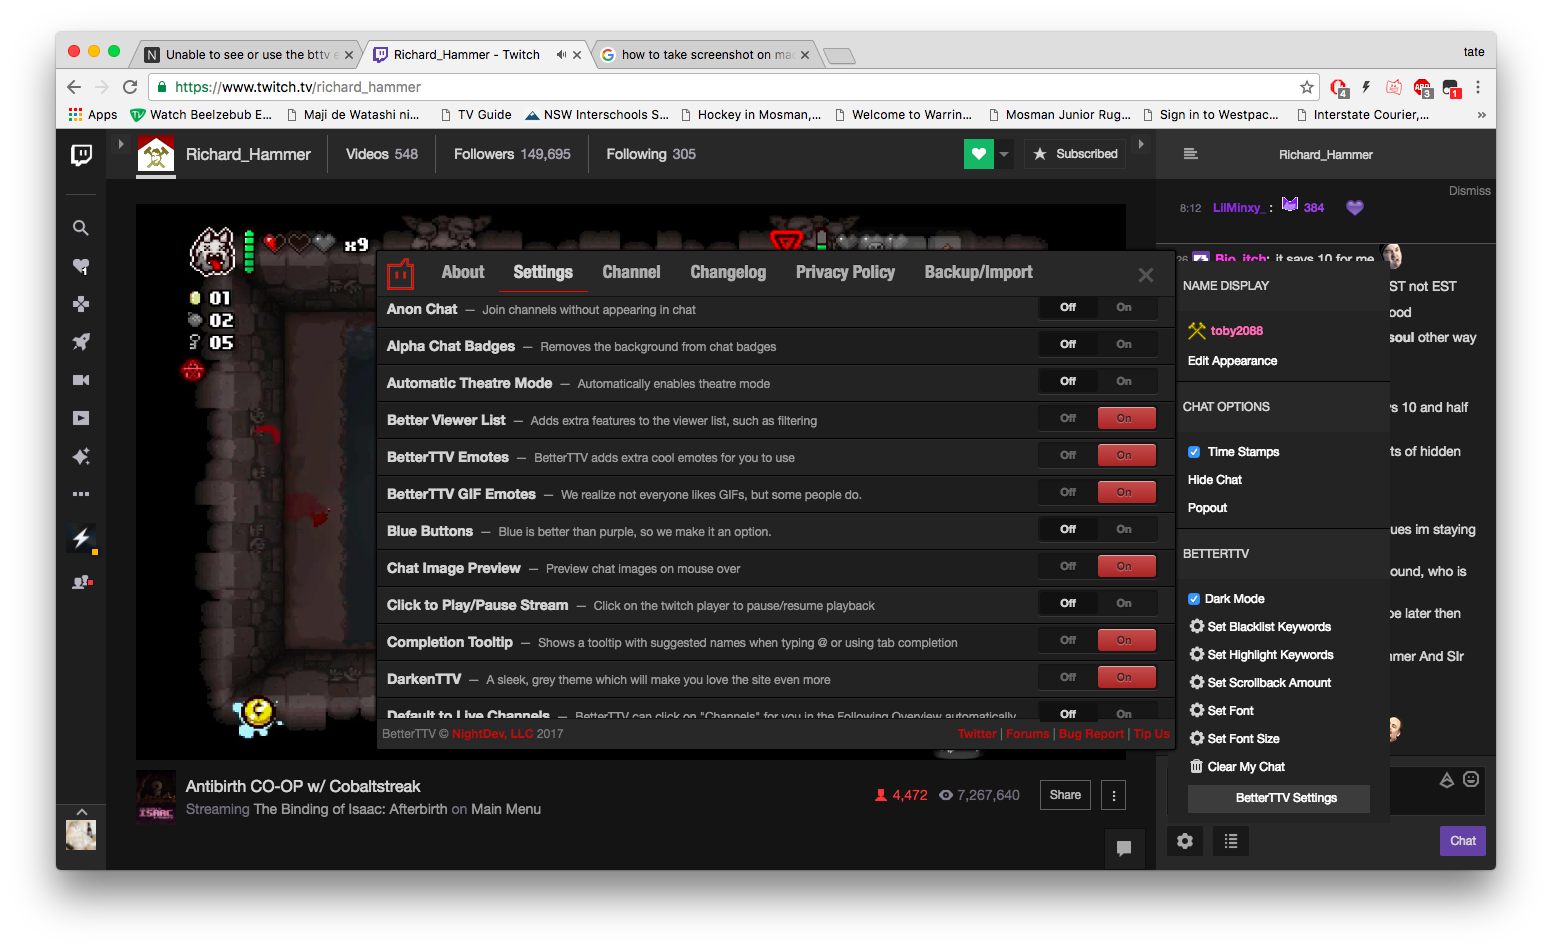Uncheck the Time Stamps checkbox

(1194, 452)
